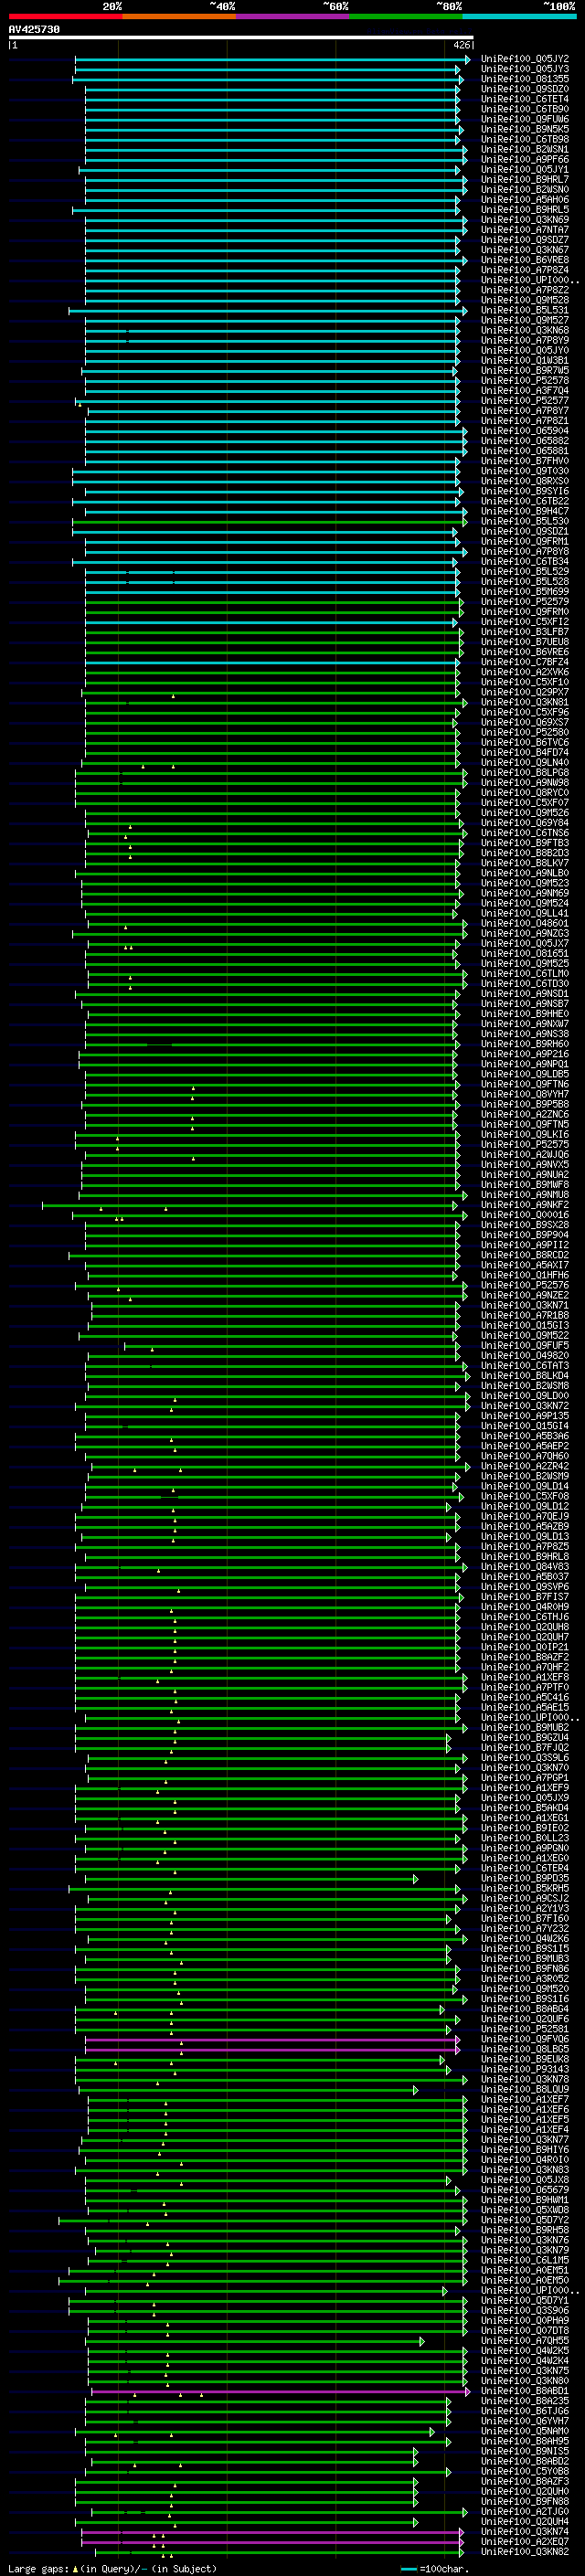The width and height of the screenshot is (585, 2576).
Task: Open hit UniRef100_Q1HFH6
Action: [x=524, y=1276]
